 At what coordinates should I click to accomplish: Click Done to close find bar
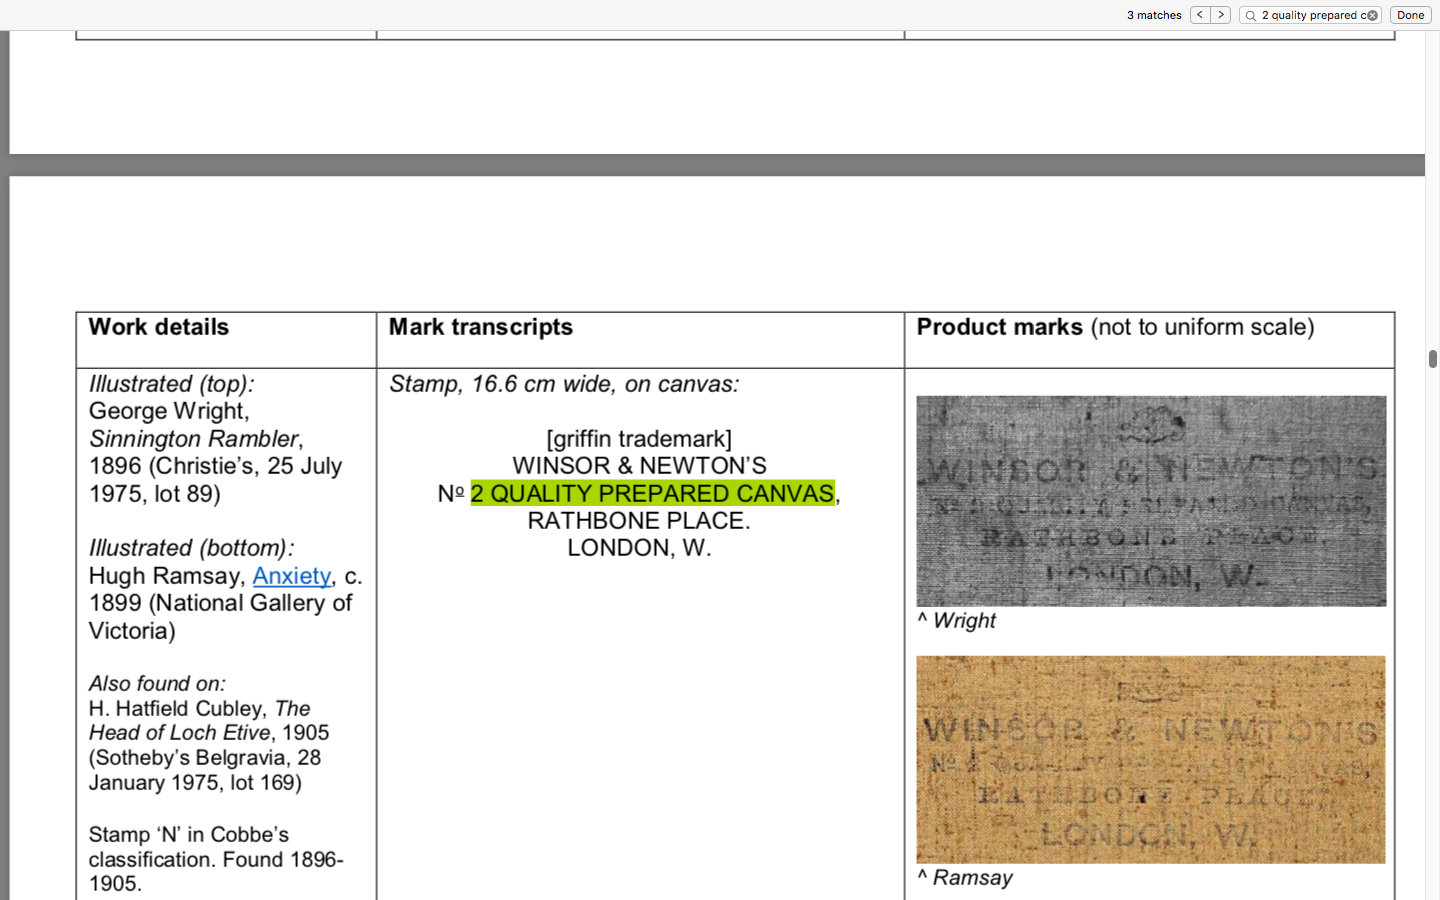[x=1410, y=15]
